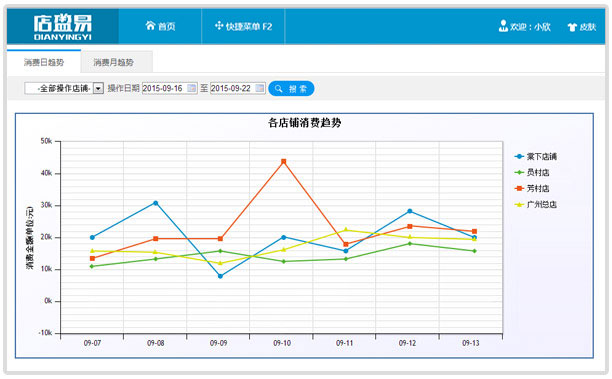
Task: Click the green data point on 09-09
Action: click(220, 251)
